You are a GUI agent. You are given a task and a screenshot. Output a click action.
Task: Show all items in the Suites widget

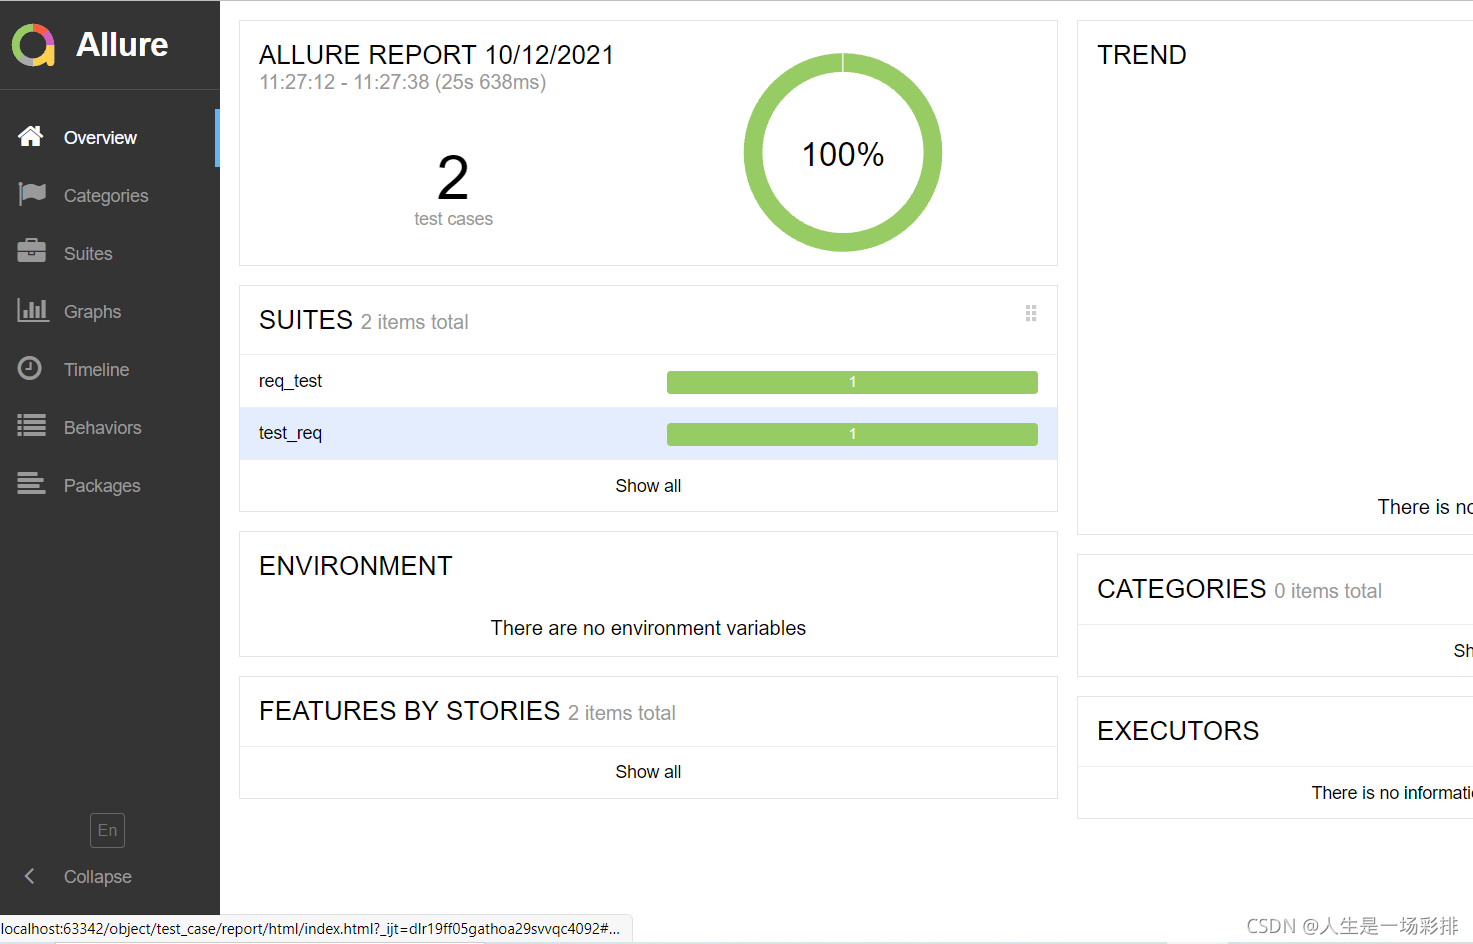click(648, 486)
